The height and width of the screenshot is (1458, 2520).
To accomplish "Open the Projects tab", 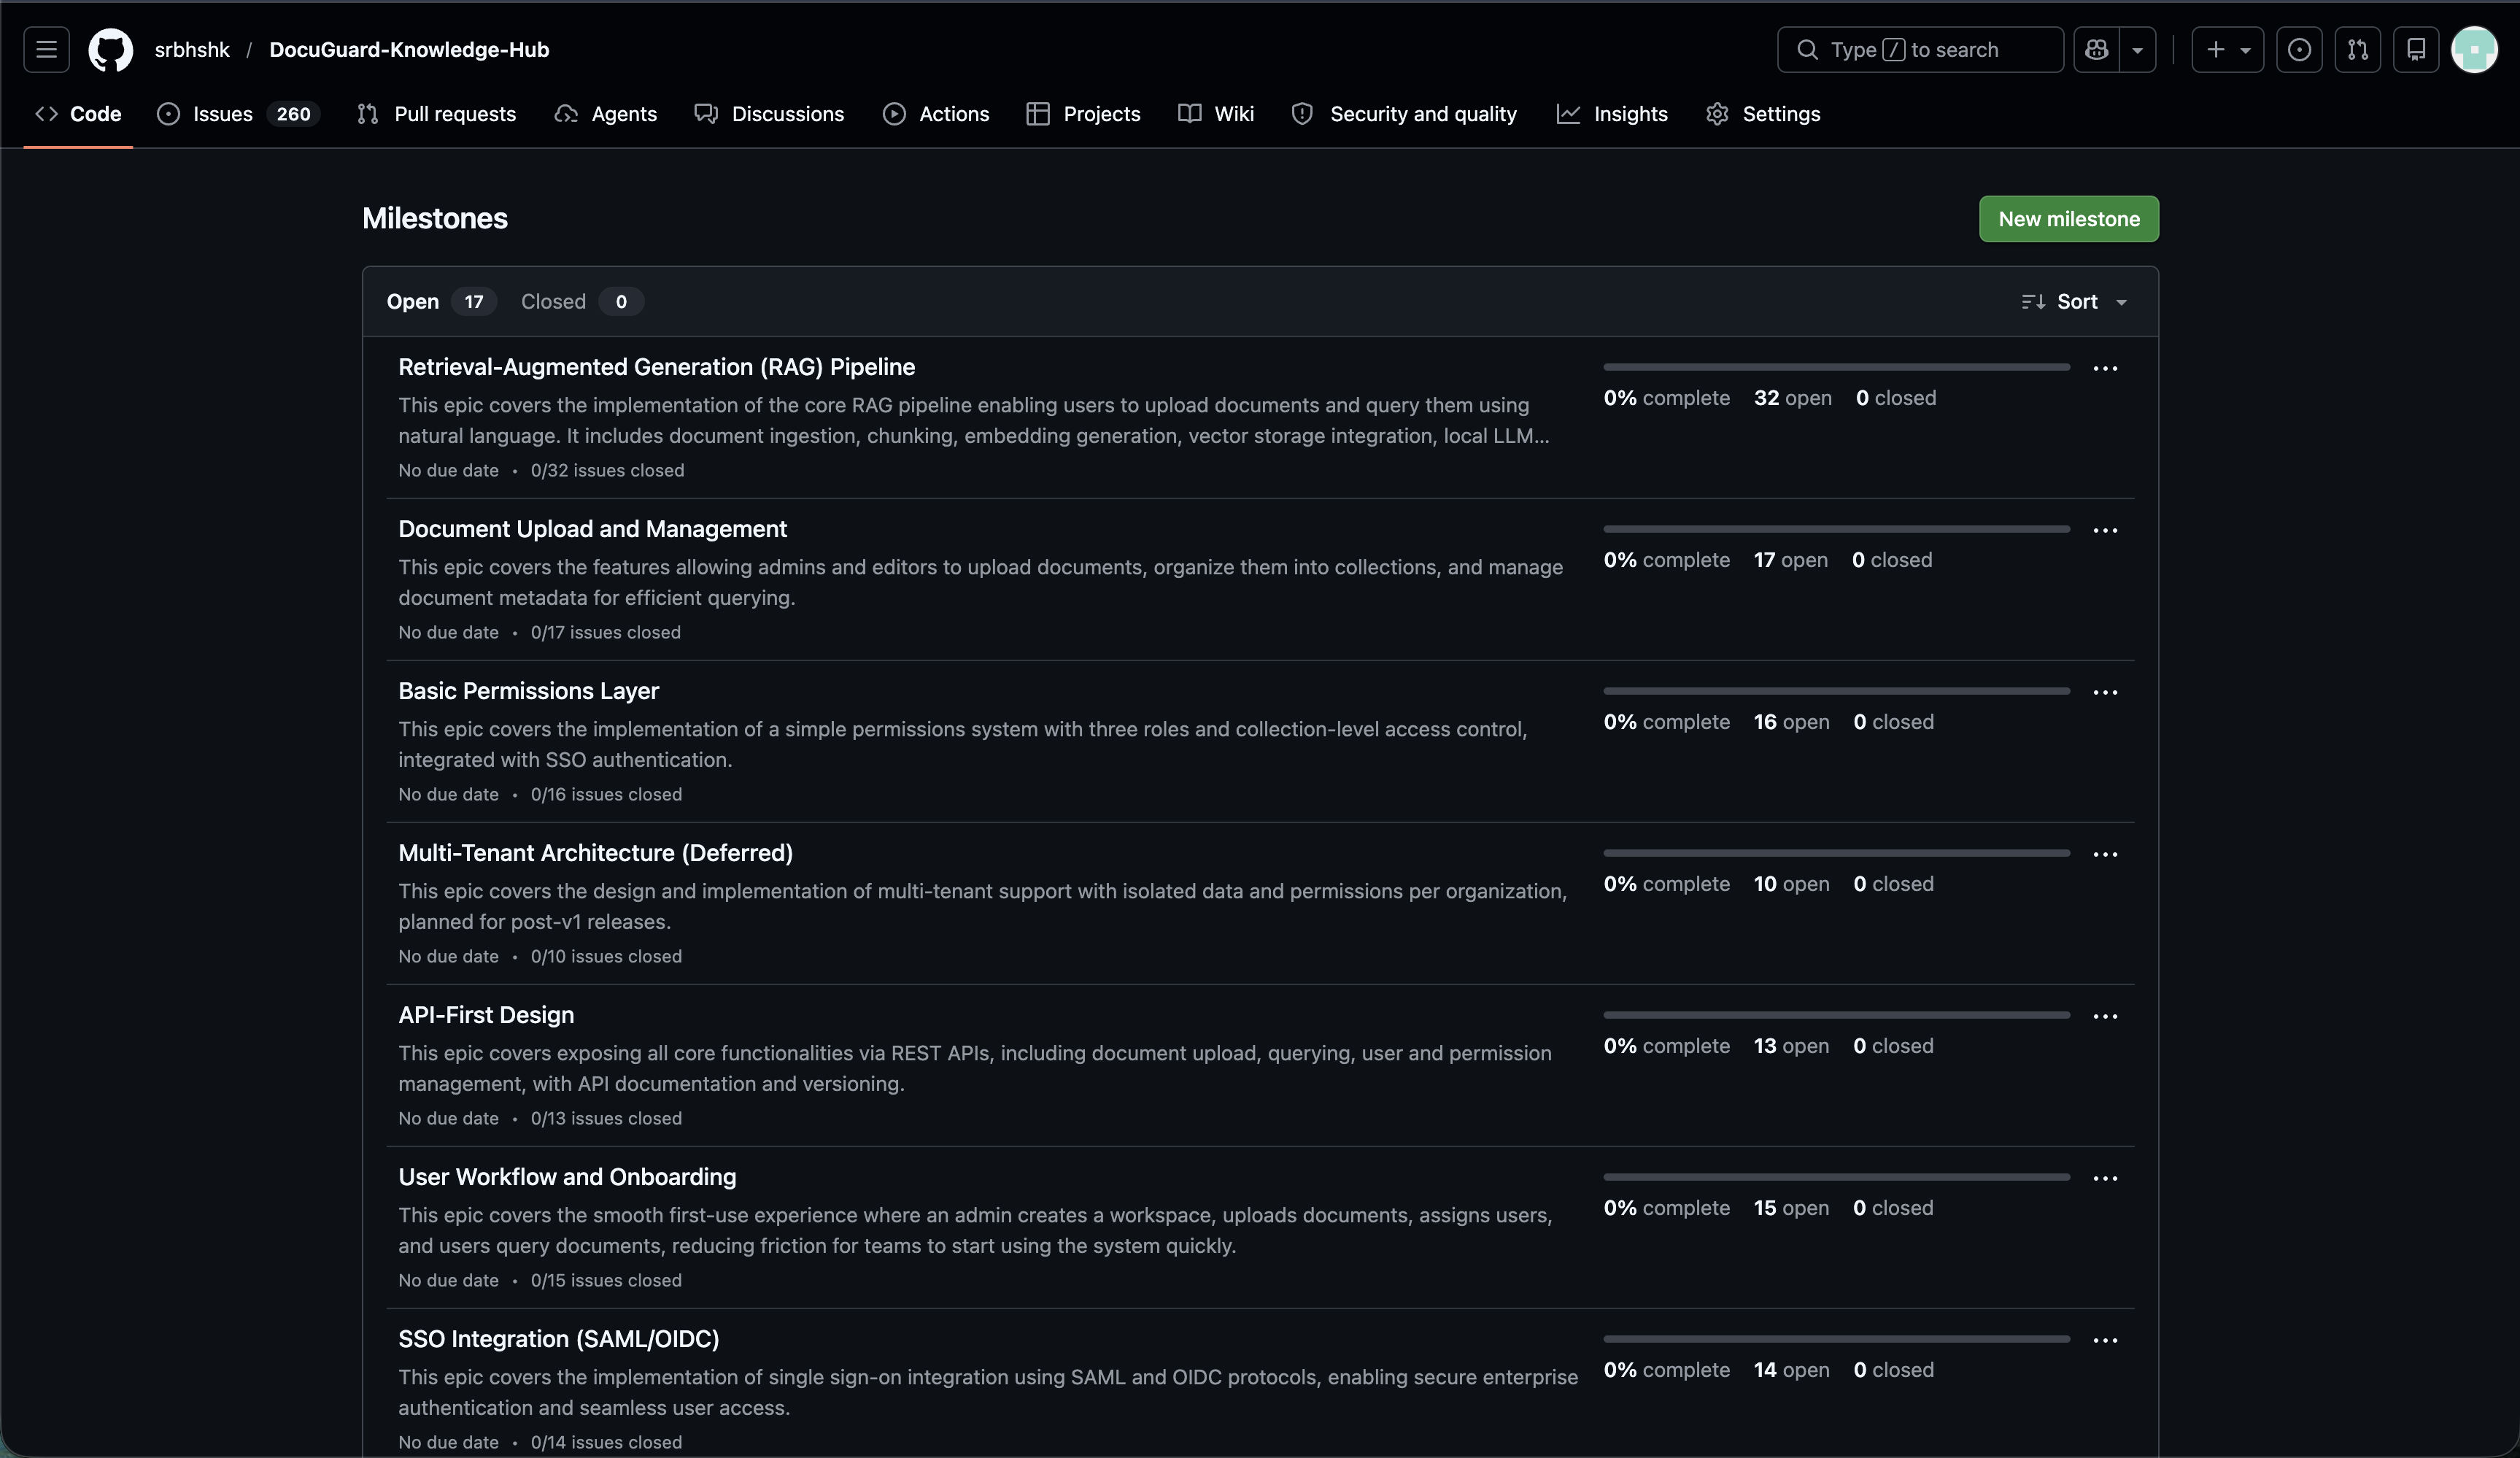I will [x=1083, y=114].
